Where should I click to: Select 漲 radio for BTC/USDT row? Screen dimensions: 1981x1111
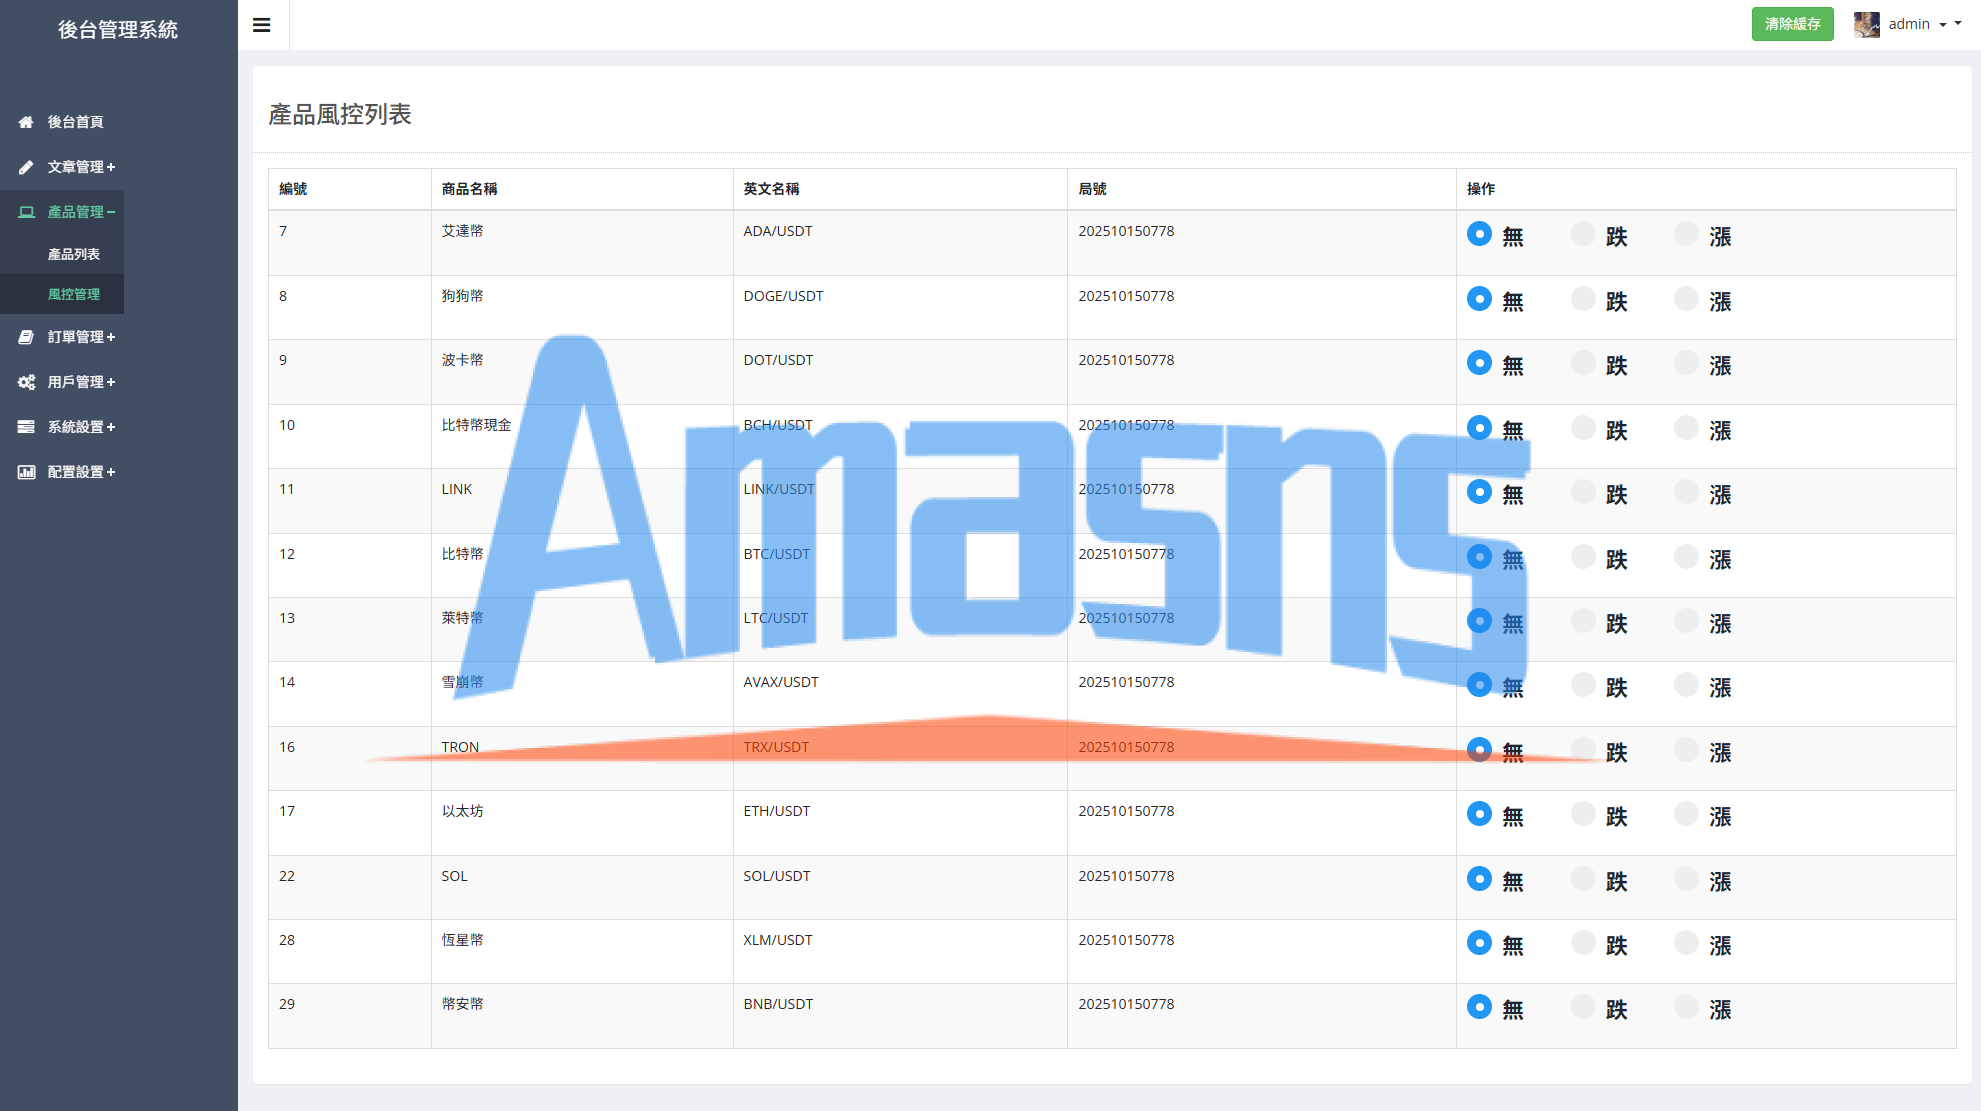[x=1686, y=557]
